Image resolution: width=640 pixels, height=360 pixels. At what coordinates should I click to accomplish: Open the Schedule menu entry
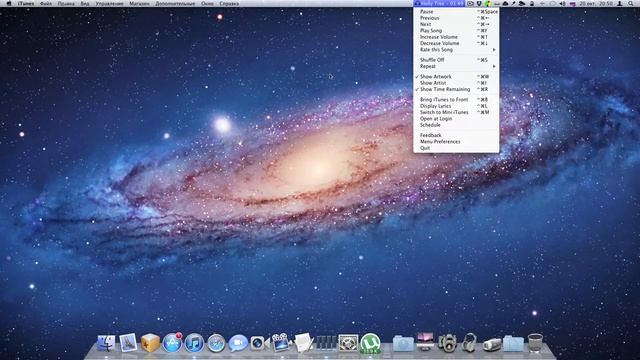pyautogui.click(x=456, y=125)
